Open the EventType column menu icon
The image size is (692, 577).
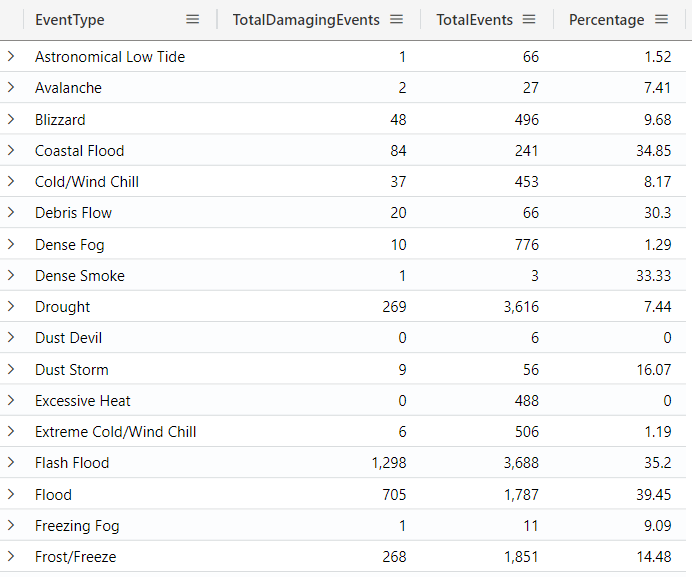[193, 20]
